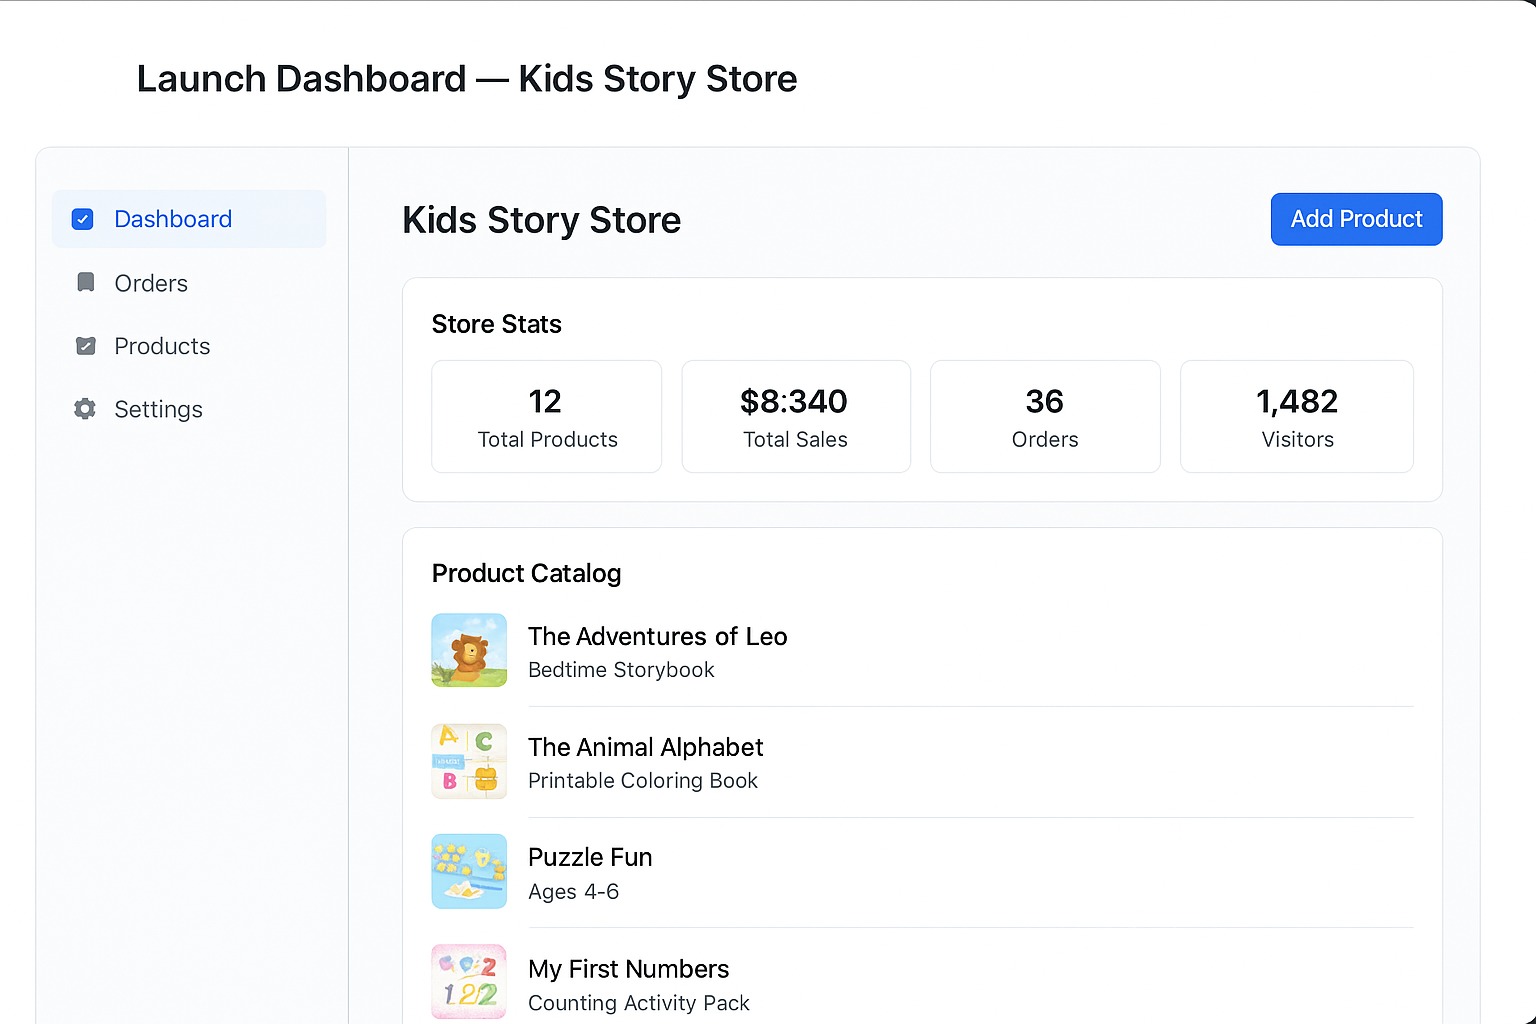The image size is (1536, 1024).
Task: Select the Total Sales stat card
Action: coord(795,416)
